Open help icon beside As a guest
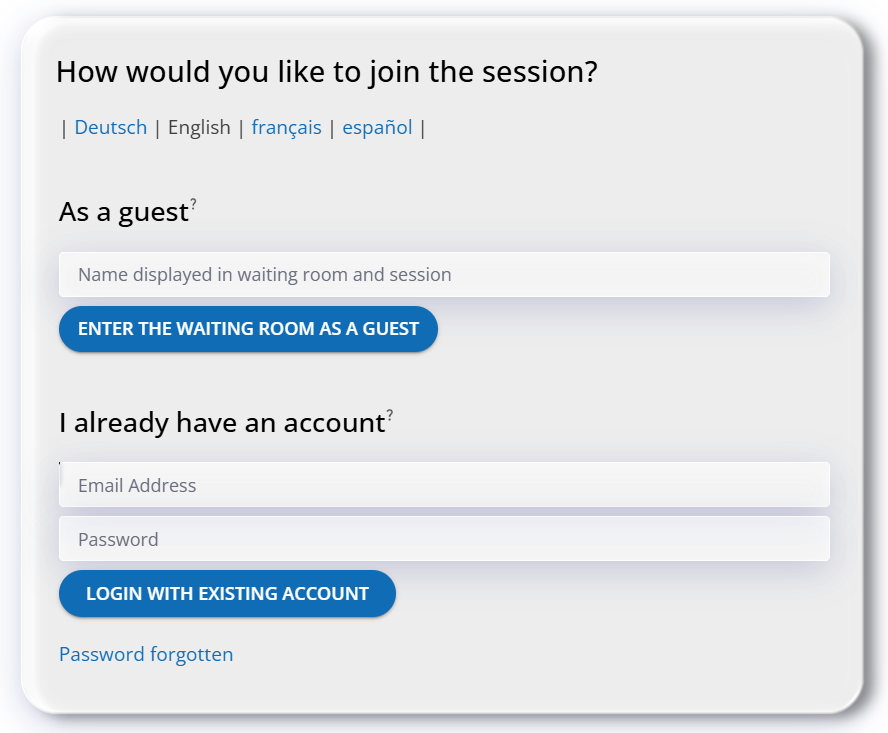Viewport: 888px width, 733px height. (194, 204)
